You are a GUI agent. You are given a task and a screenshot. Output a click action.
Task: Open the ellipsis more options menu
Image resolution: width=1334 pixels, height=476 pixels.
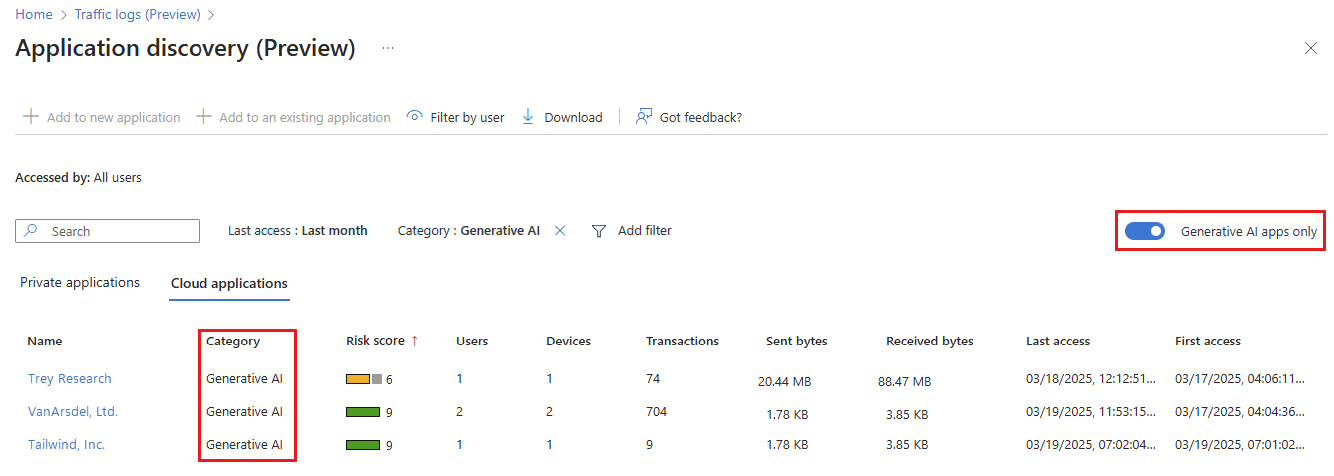(x=388, y=48)
